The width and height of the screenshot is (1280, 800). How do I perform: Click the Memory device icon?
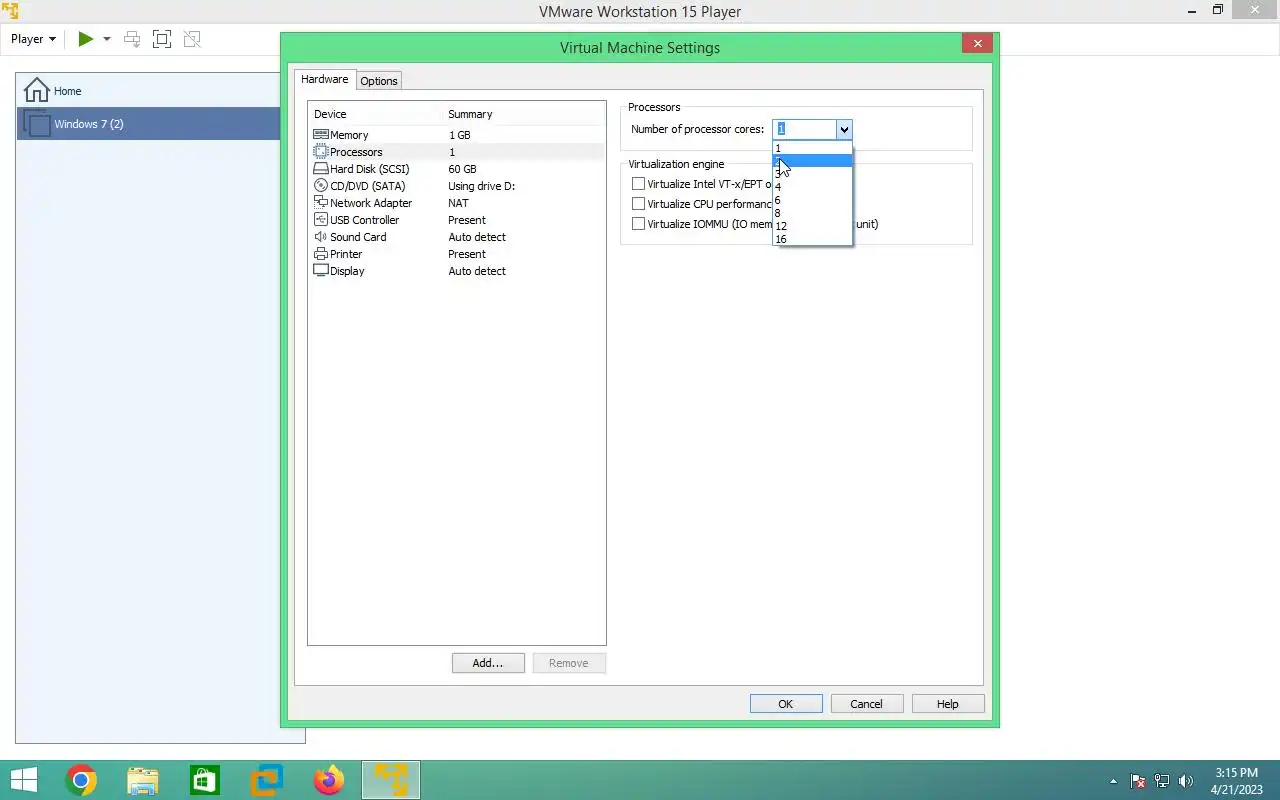(321, 135)
